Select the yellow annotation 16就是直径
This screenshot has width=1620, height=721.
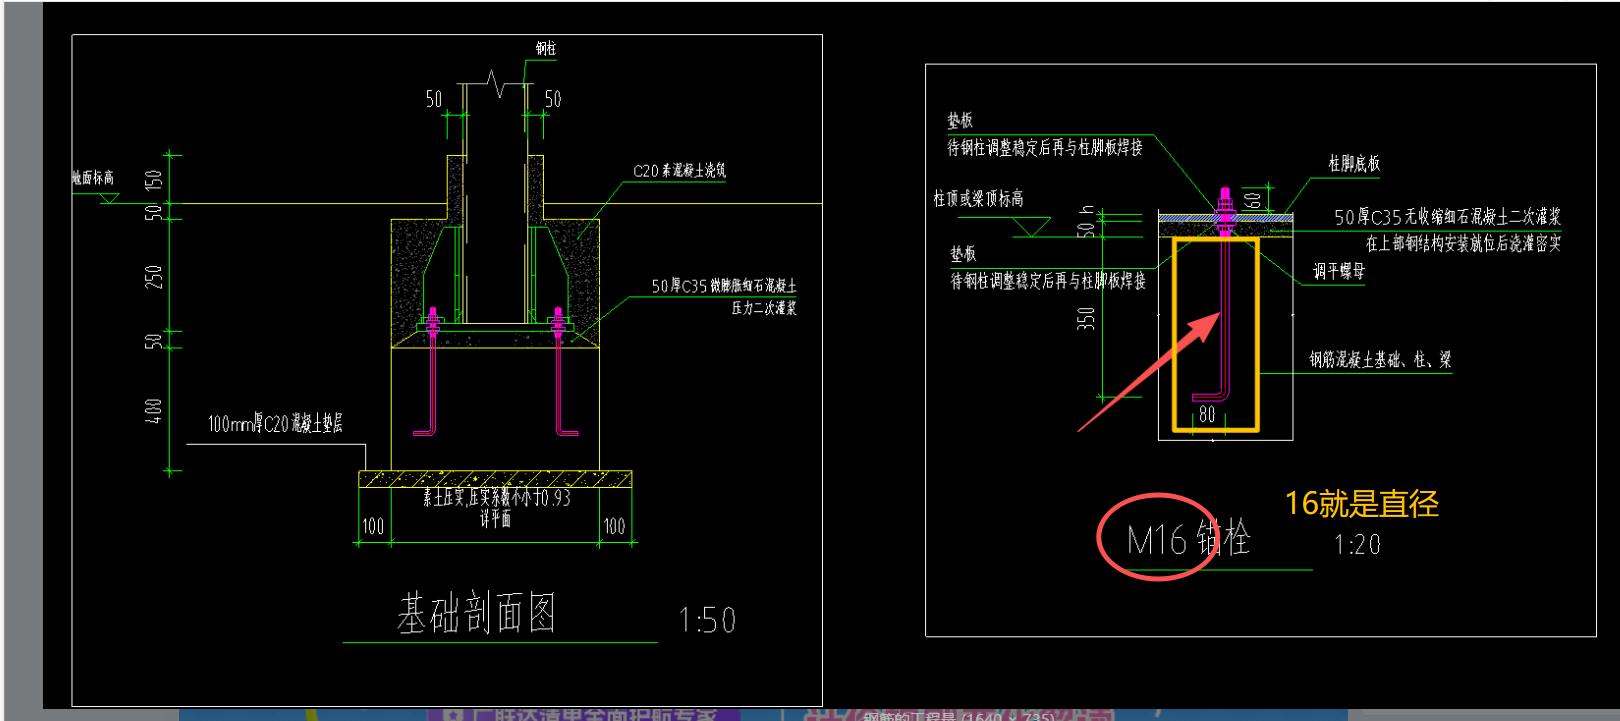(x=1362, y=503)
